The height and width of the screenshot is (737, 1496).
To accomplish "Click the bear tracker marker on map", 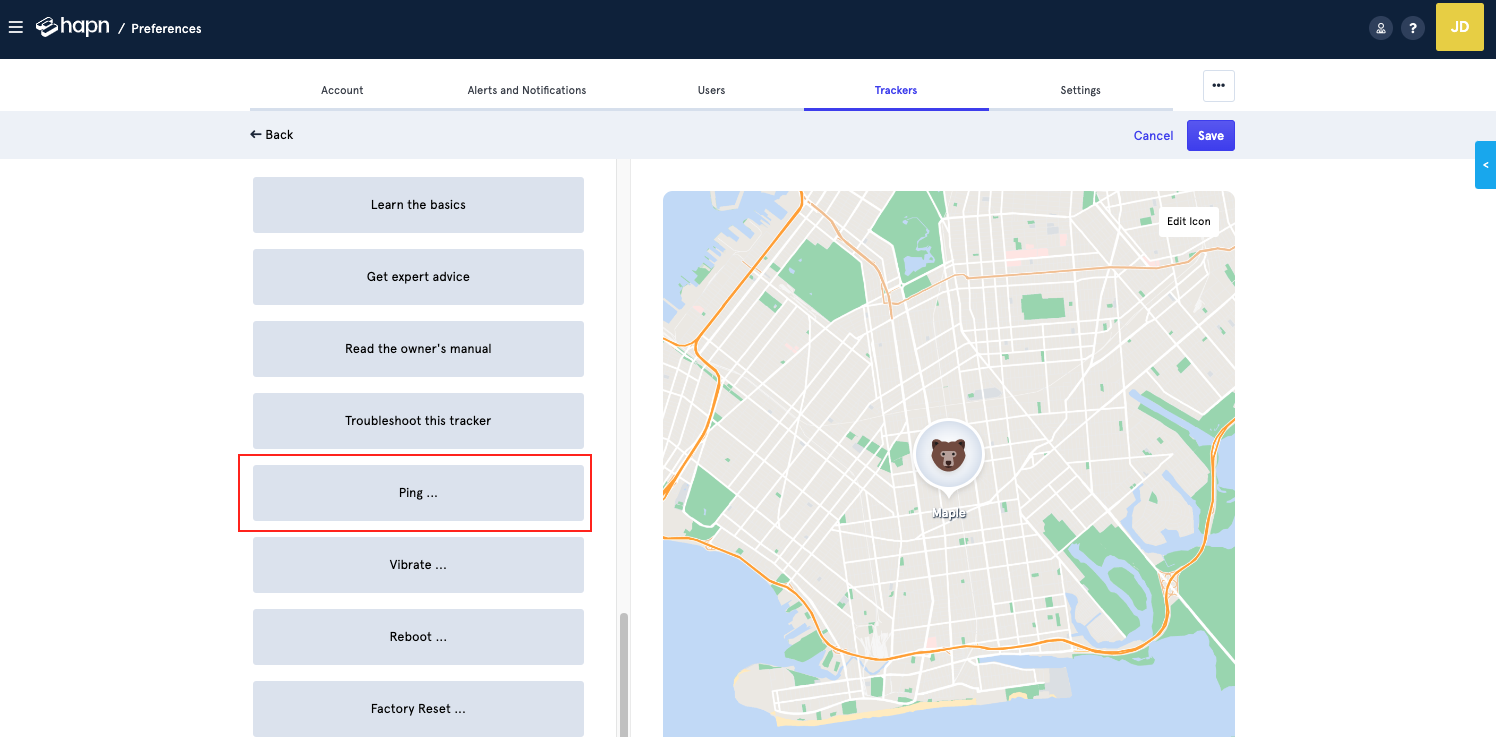I will [x=948, y=457].
